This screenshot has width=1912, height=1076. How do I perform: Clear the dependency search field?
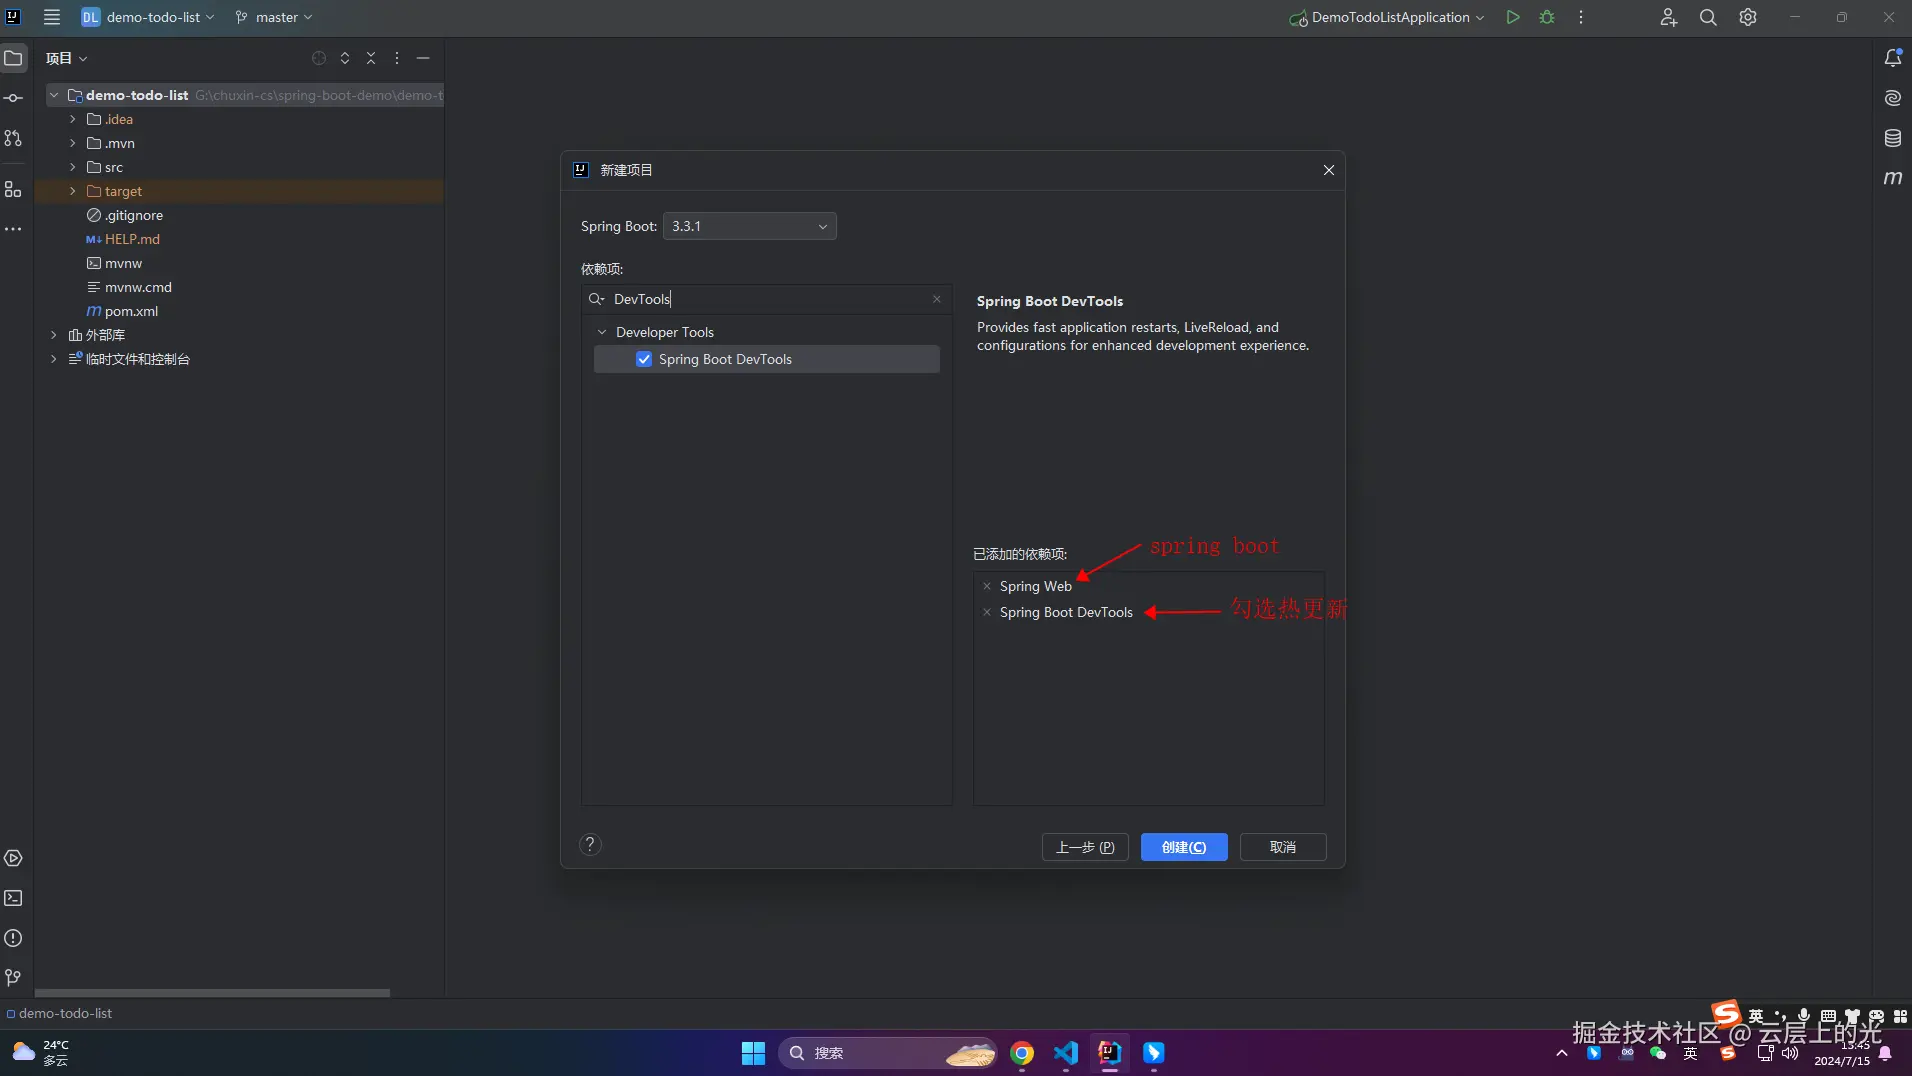point(937,299)
